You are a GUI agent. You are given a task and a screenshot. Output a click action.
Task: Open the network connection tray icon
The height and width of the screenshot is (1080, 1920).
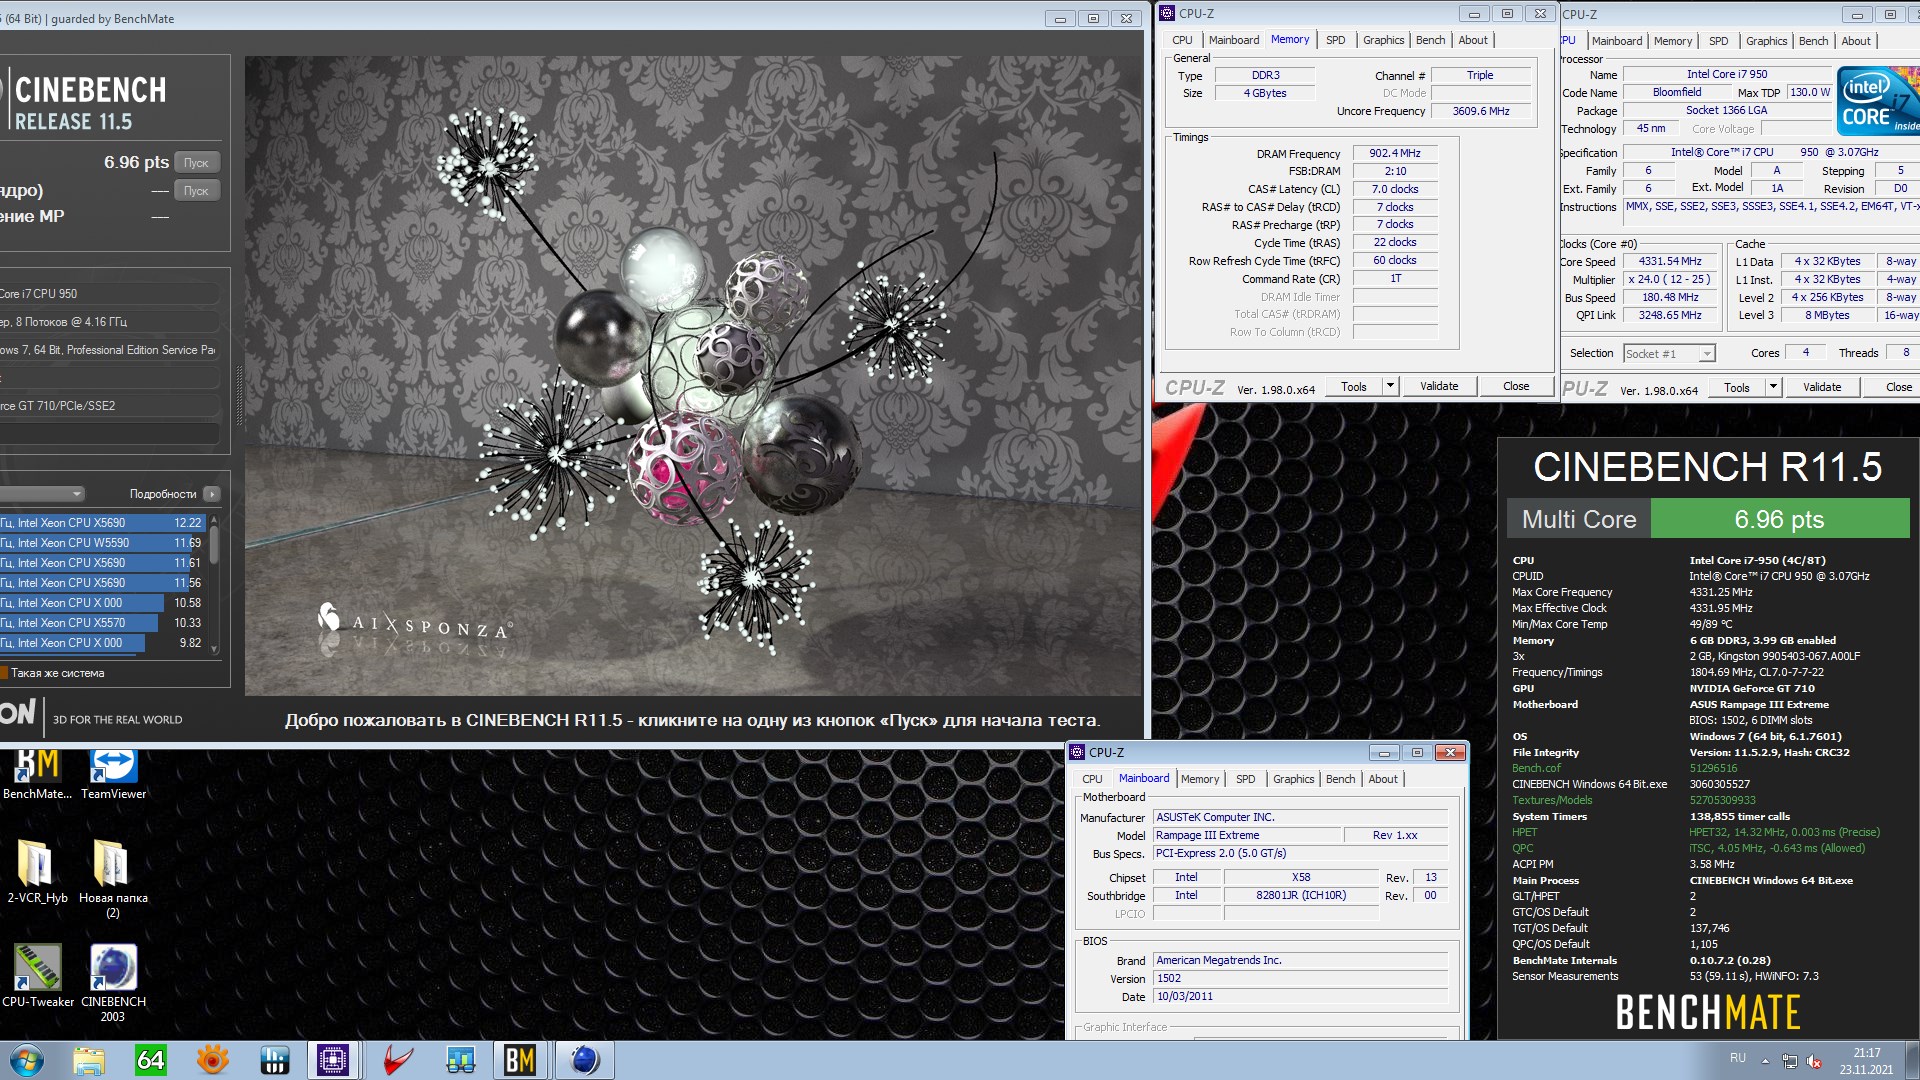coord(1790,1061)
